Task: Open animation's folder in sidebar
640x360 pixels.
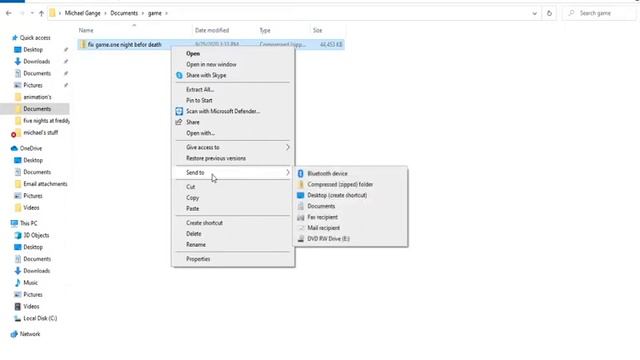Action: [37, 97]
